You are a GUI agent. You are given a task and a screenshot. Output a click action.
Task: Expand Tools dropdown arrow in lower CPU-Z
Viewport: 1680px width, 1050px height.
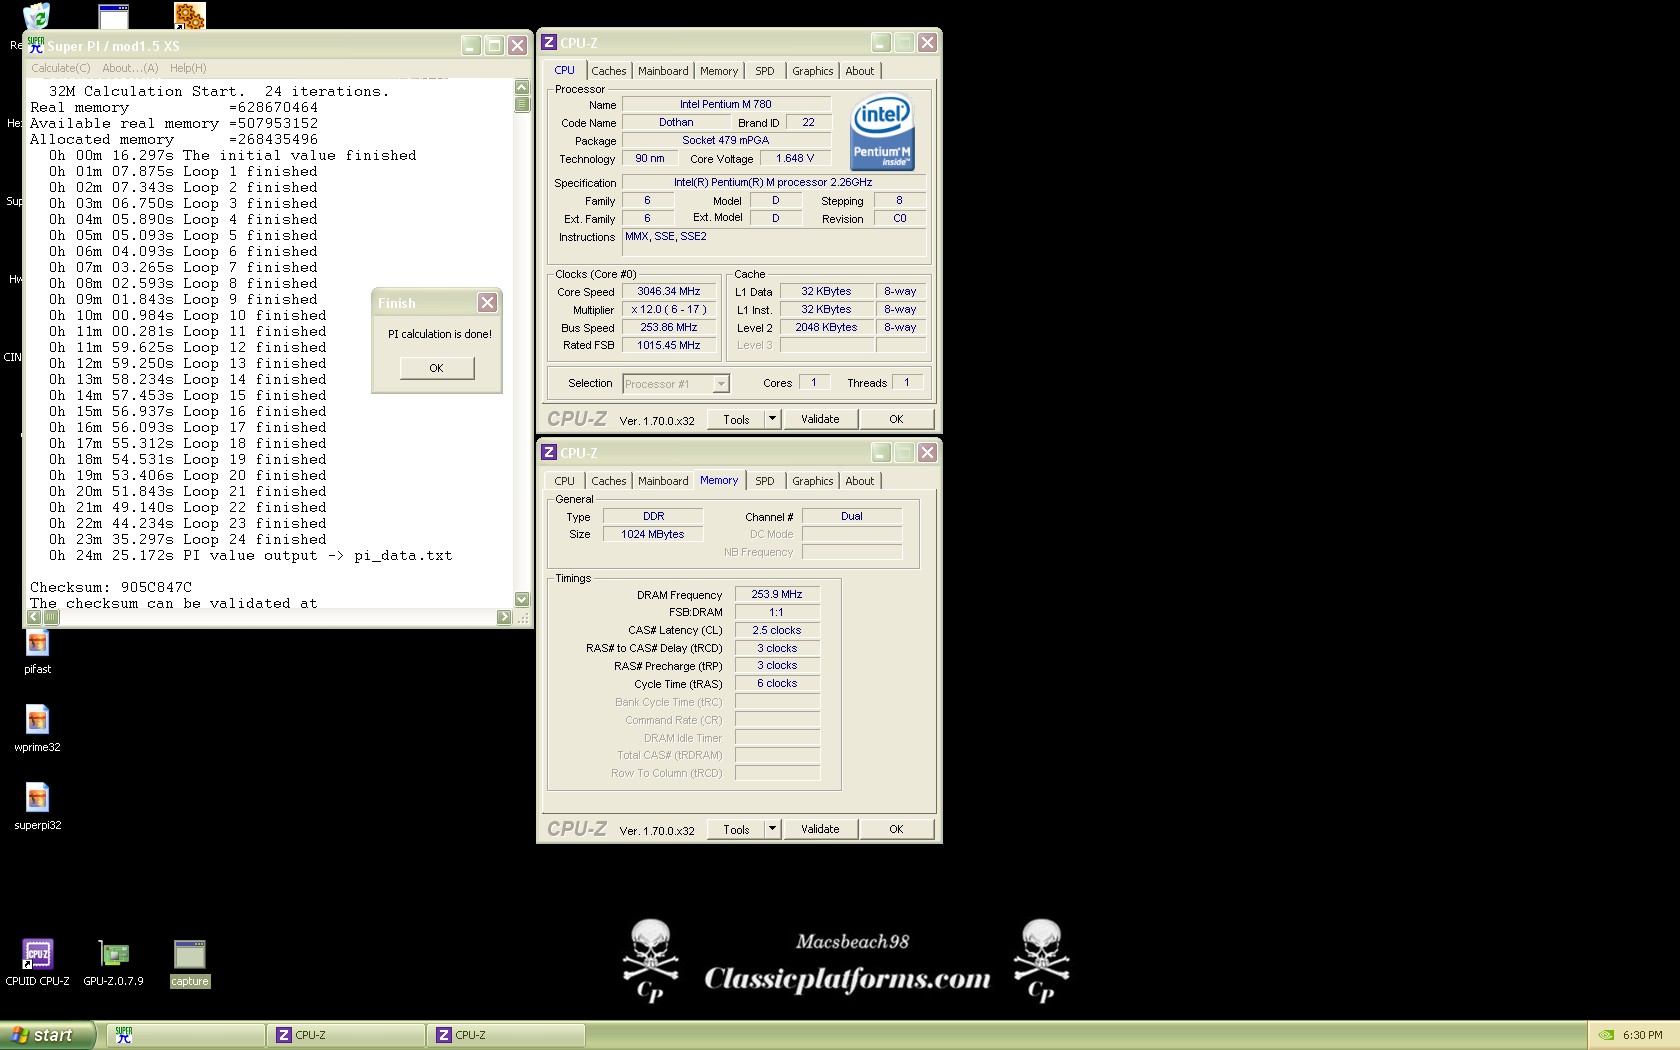772,829
